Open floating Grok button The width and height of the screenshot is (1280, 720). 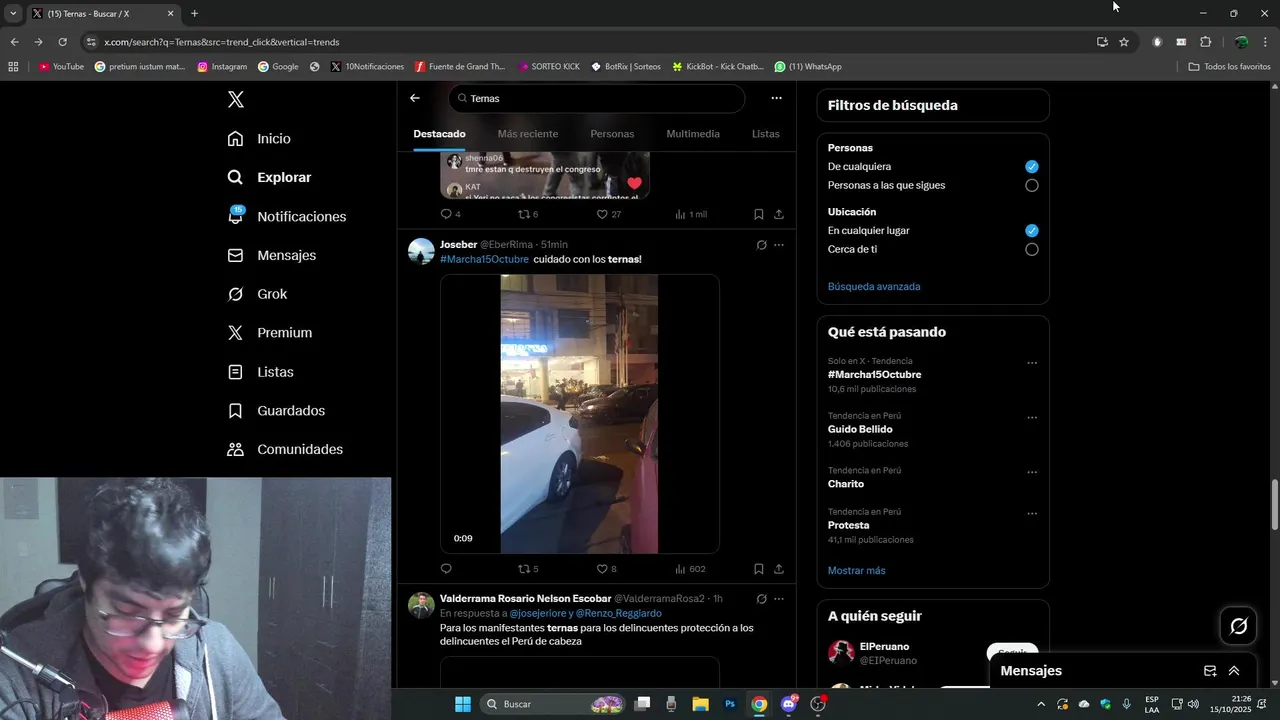pyautogui.click(x=1239, y=626)
